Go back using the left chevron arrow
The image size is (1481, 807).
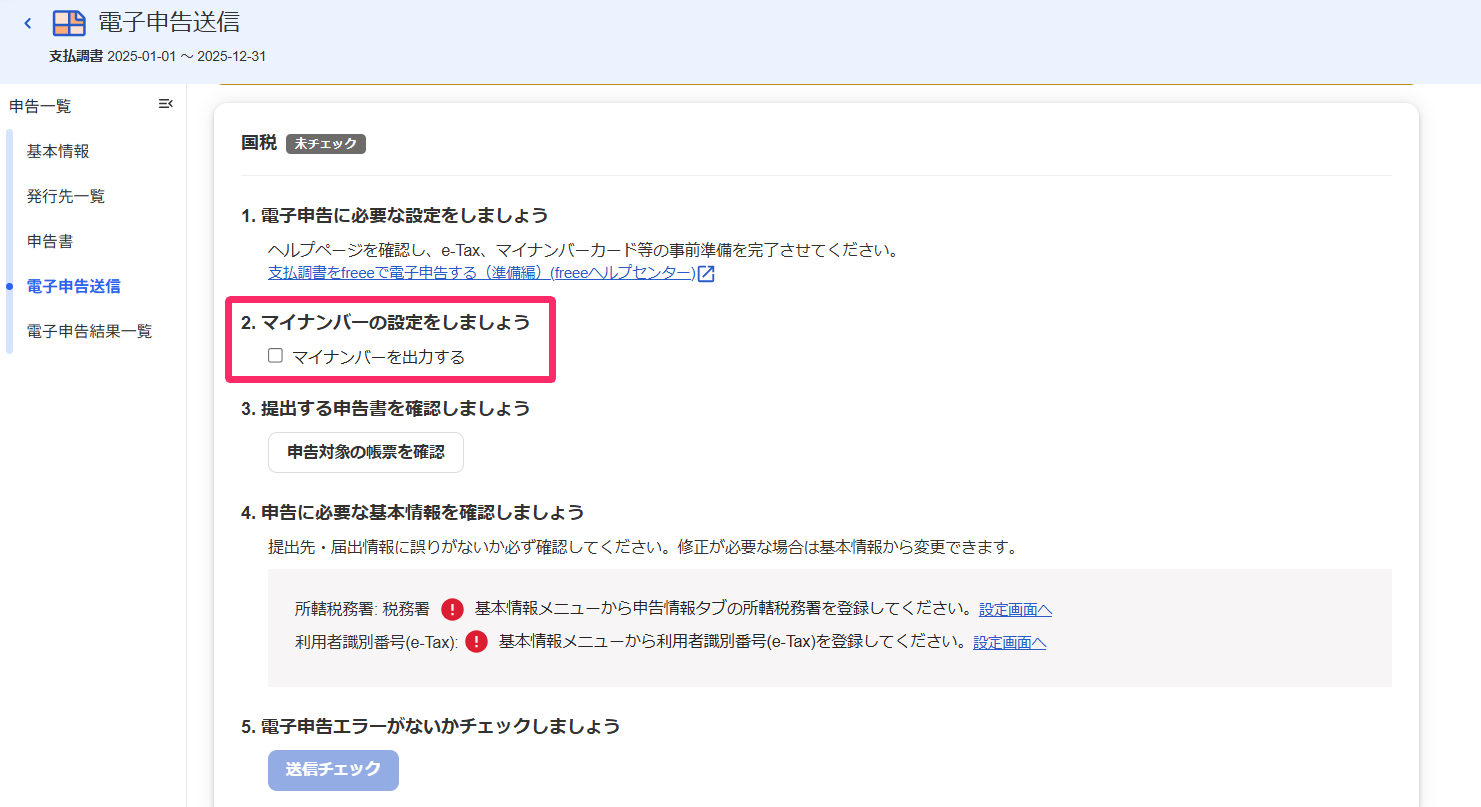pos(28,23)
